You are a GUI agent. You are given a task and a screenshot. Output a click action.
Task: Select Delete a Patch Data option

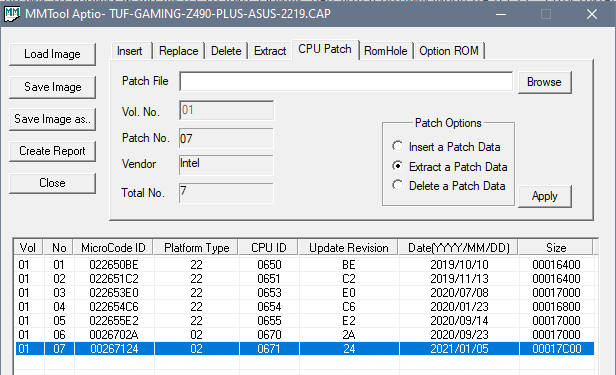448,186
